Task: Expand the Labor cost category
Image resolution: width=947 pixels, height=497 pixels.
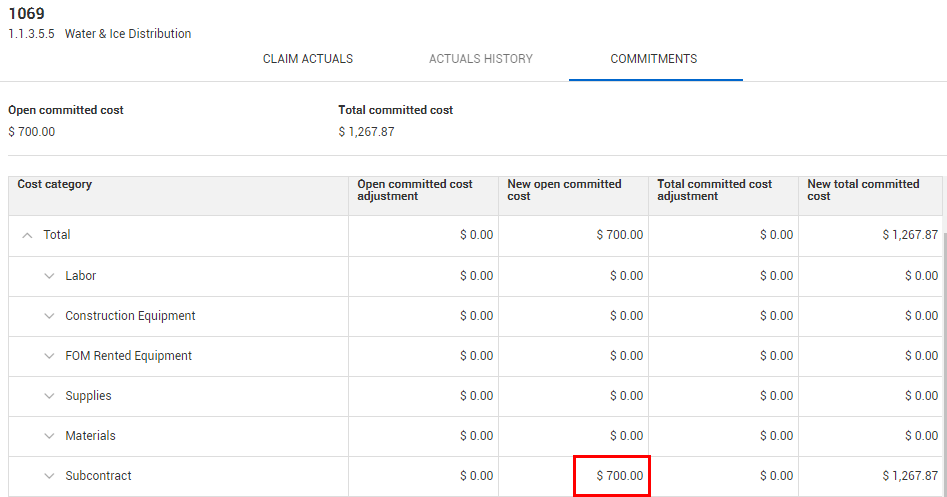Action: coord(49,276)
